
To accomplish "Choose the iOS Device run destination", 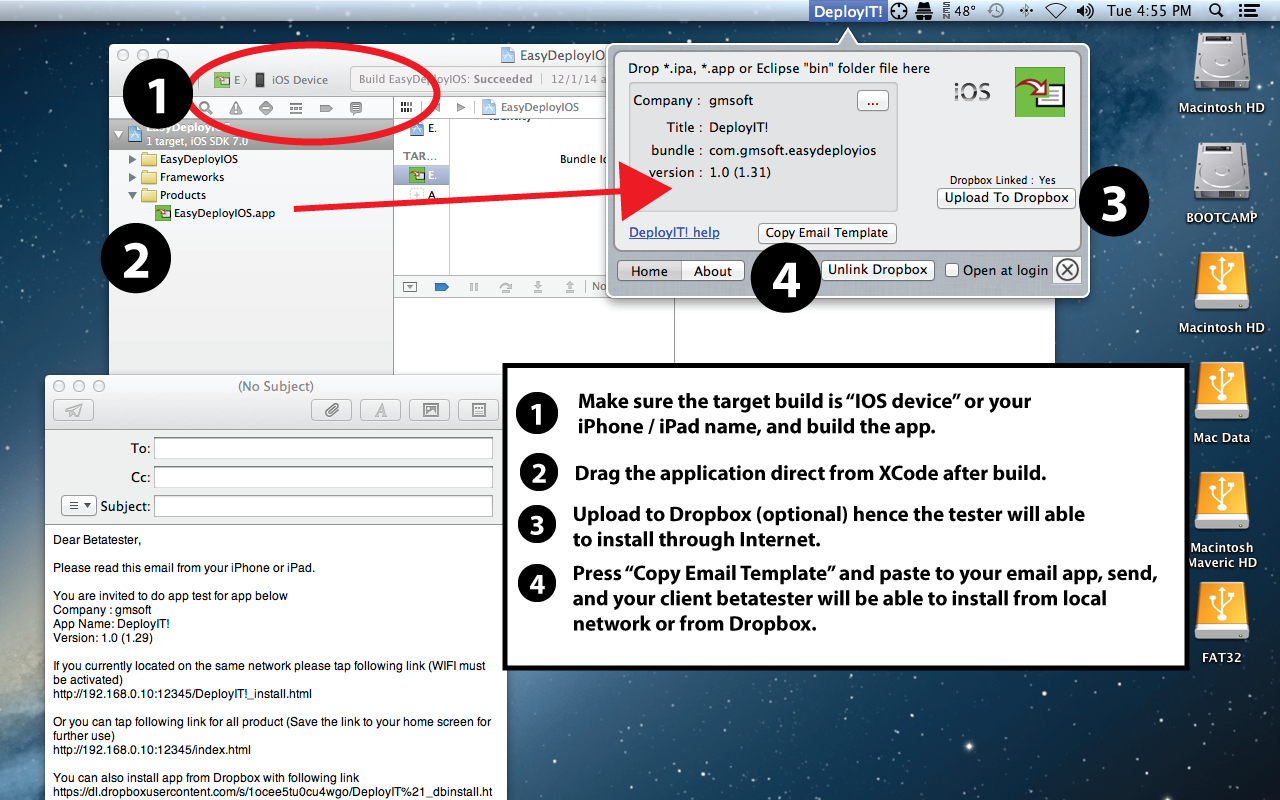I will [291, 80].
